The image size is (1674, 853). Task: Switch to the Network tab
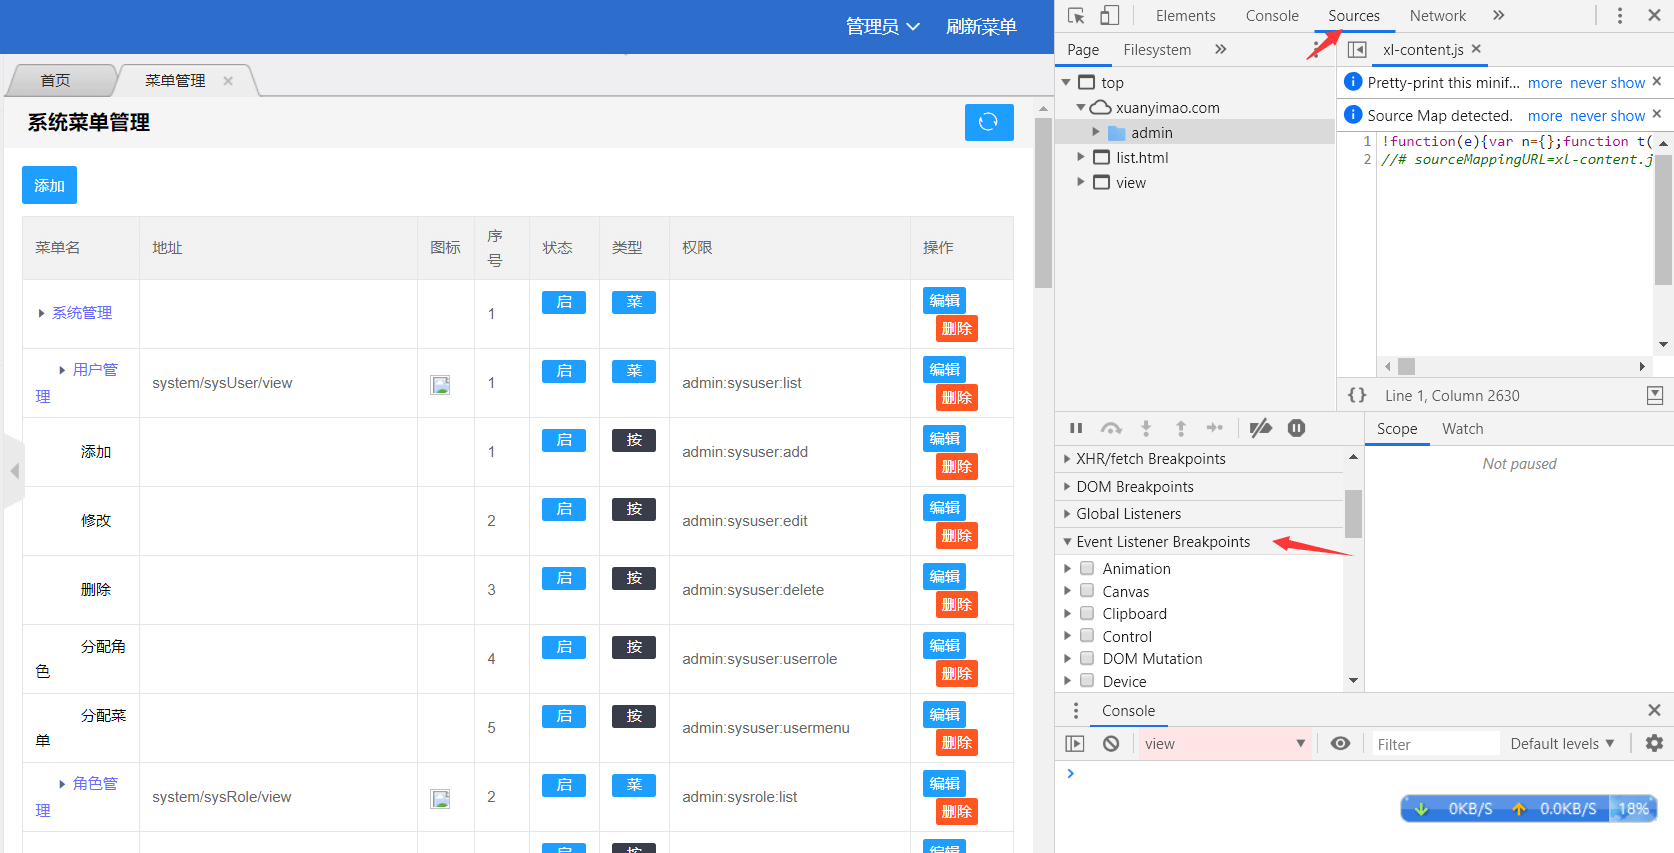tap(1437, 16)
